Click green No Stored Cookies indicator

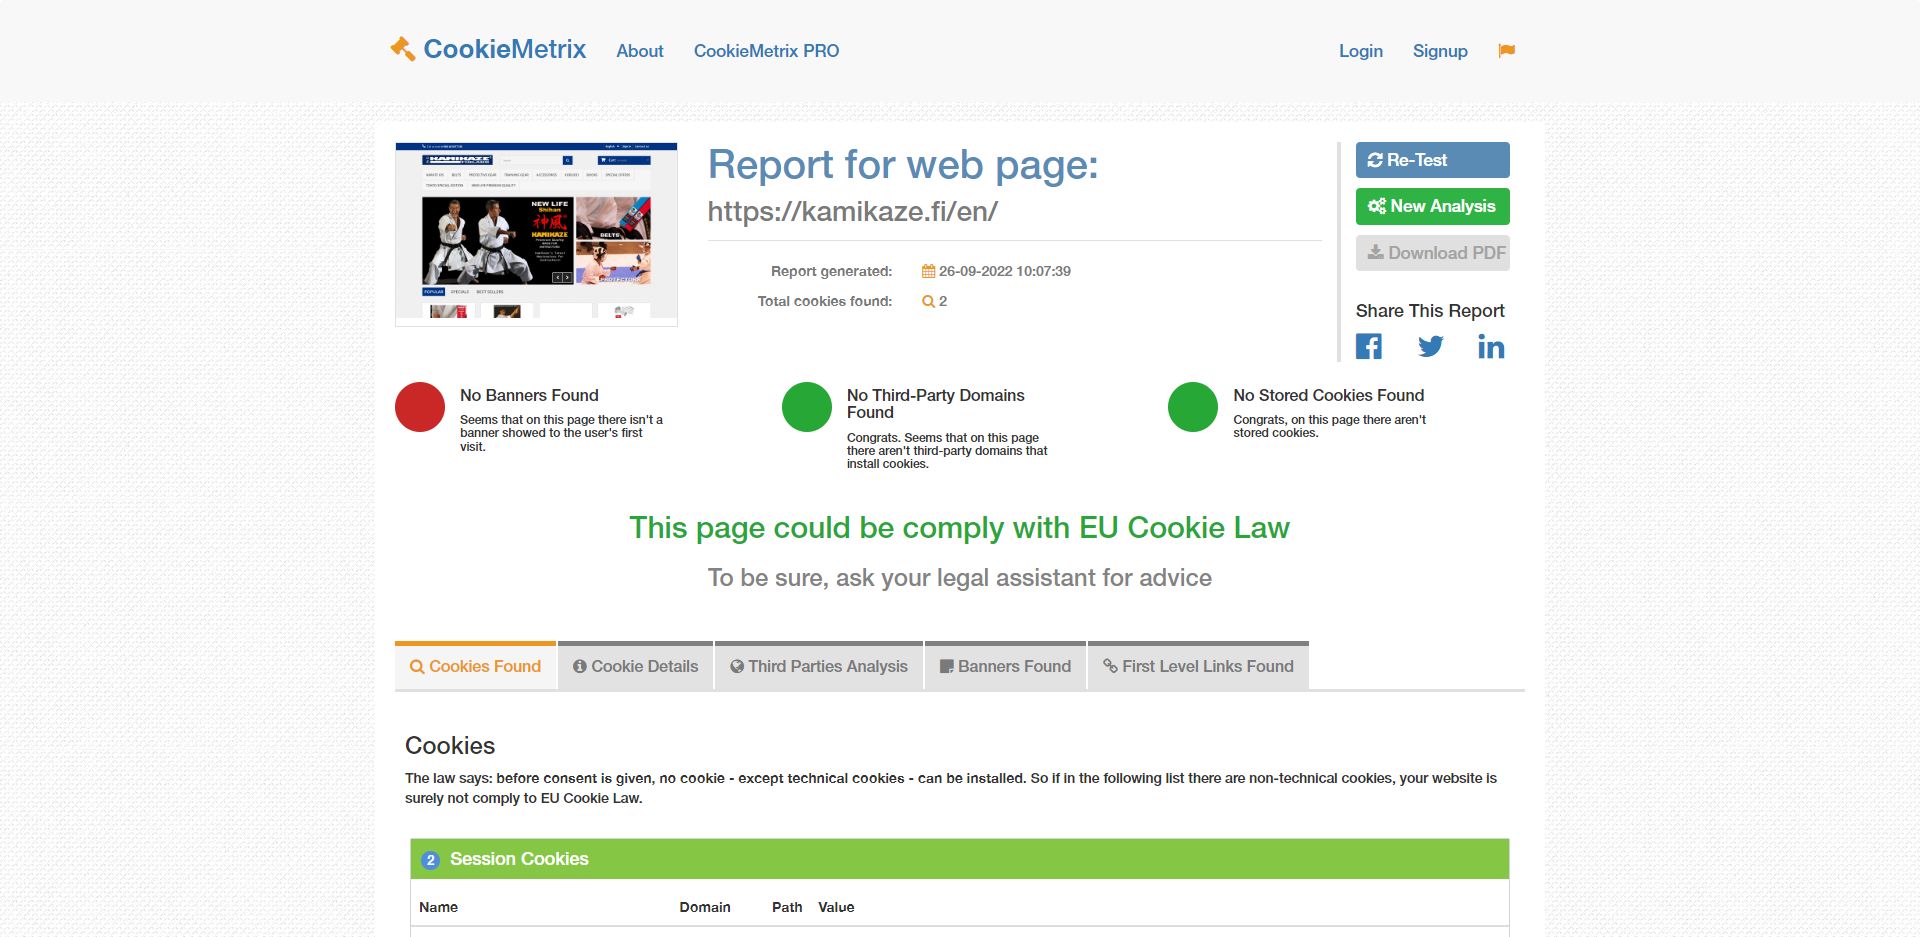(1193, 407)
